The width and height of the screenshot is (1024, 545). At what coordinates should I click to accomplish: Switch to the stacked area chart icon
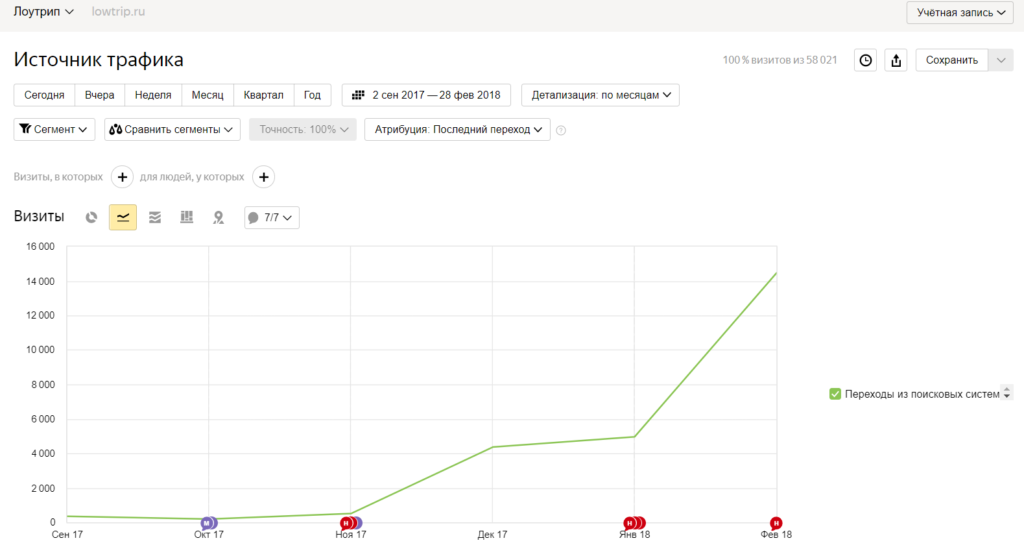point(155,217)
